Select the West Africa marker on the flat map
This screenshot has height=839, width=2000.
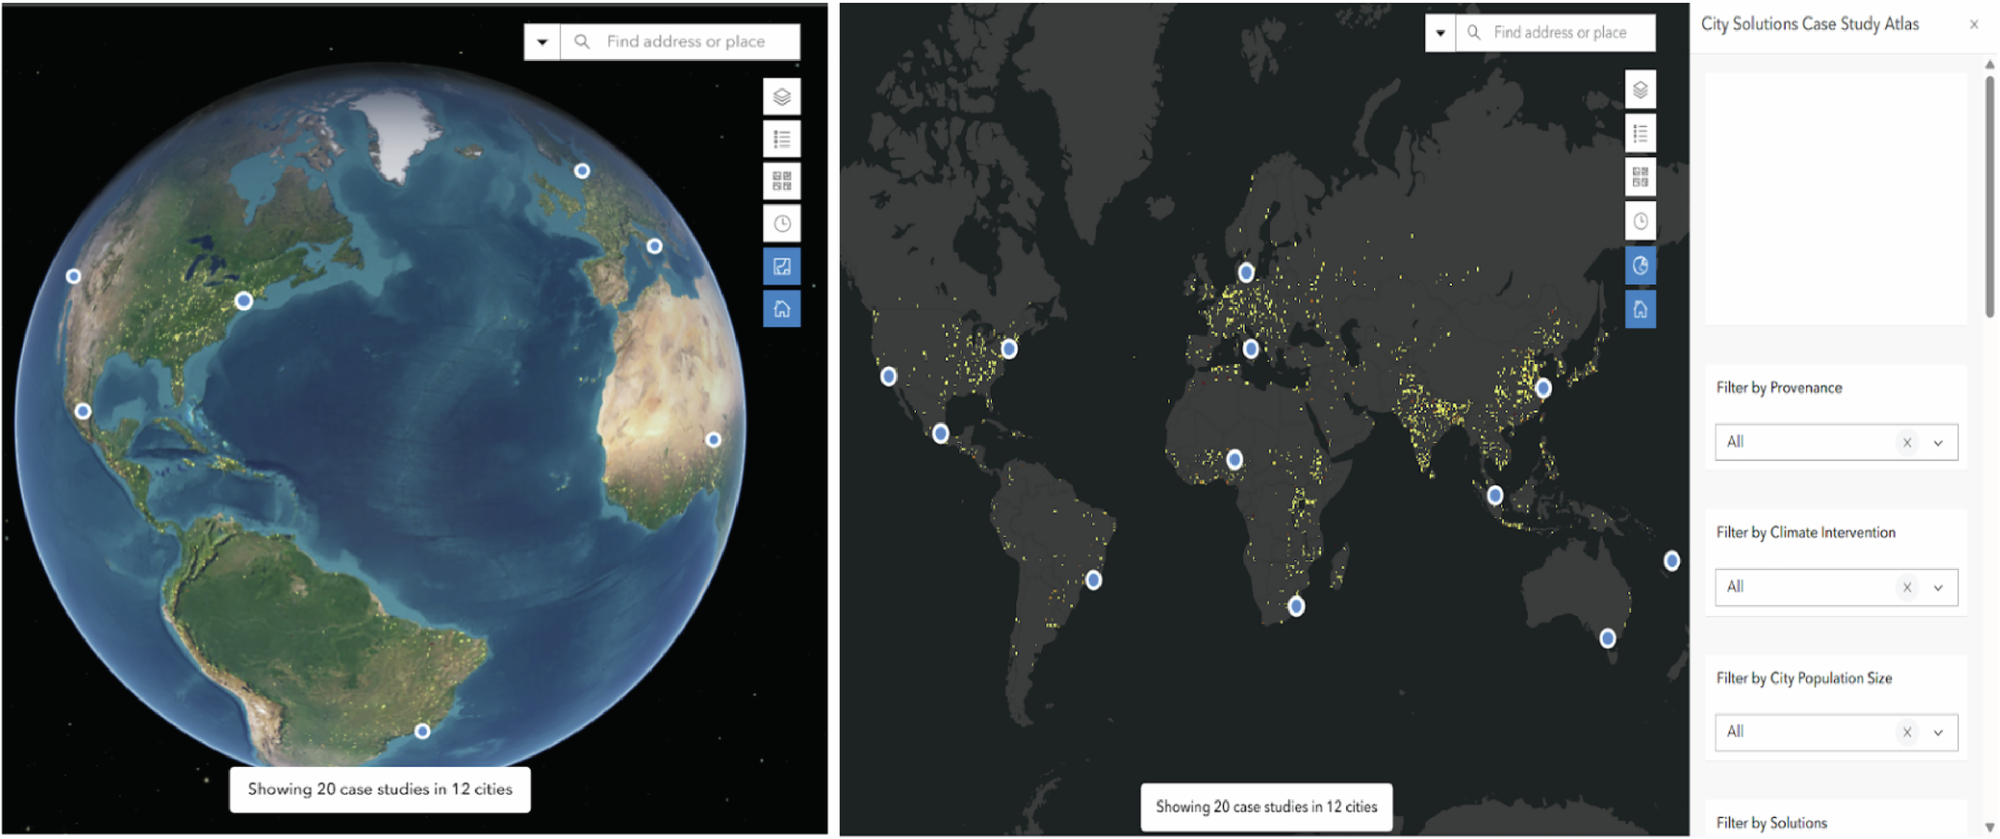(1235, 459)
